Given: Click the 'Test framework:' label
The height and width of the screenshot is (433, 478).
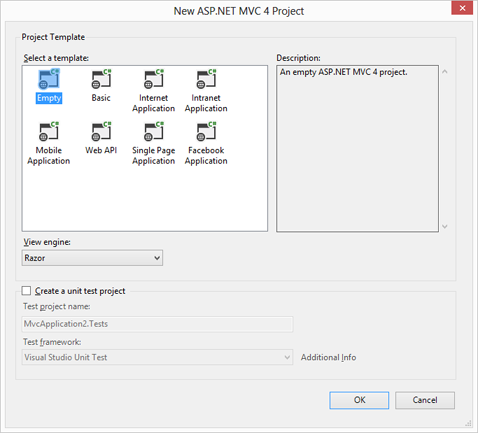Looking at the screenshot, I should click(x=52, y=342).
